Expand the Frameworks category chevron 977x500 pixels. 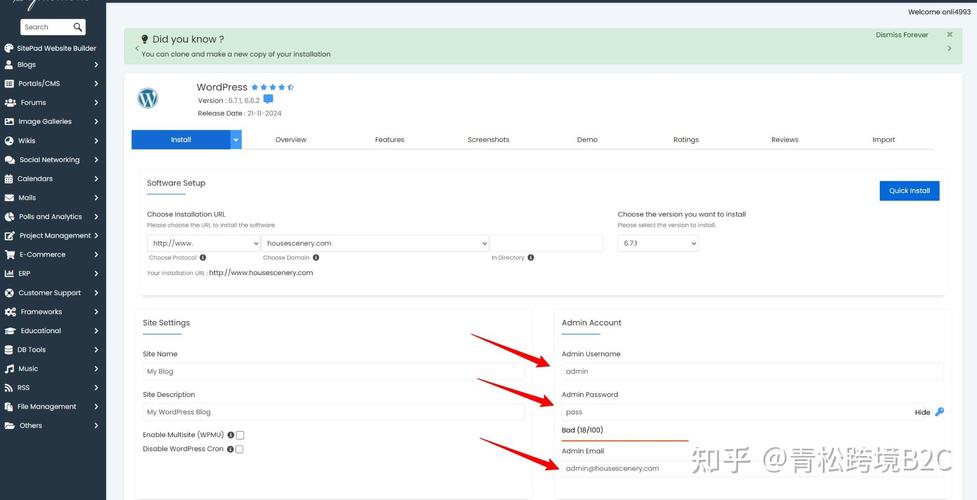[96, 312]
